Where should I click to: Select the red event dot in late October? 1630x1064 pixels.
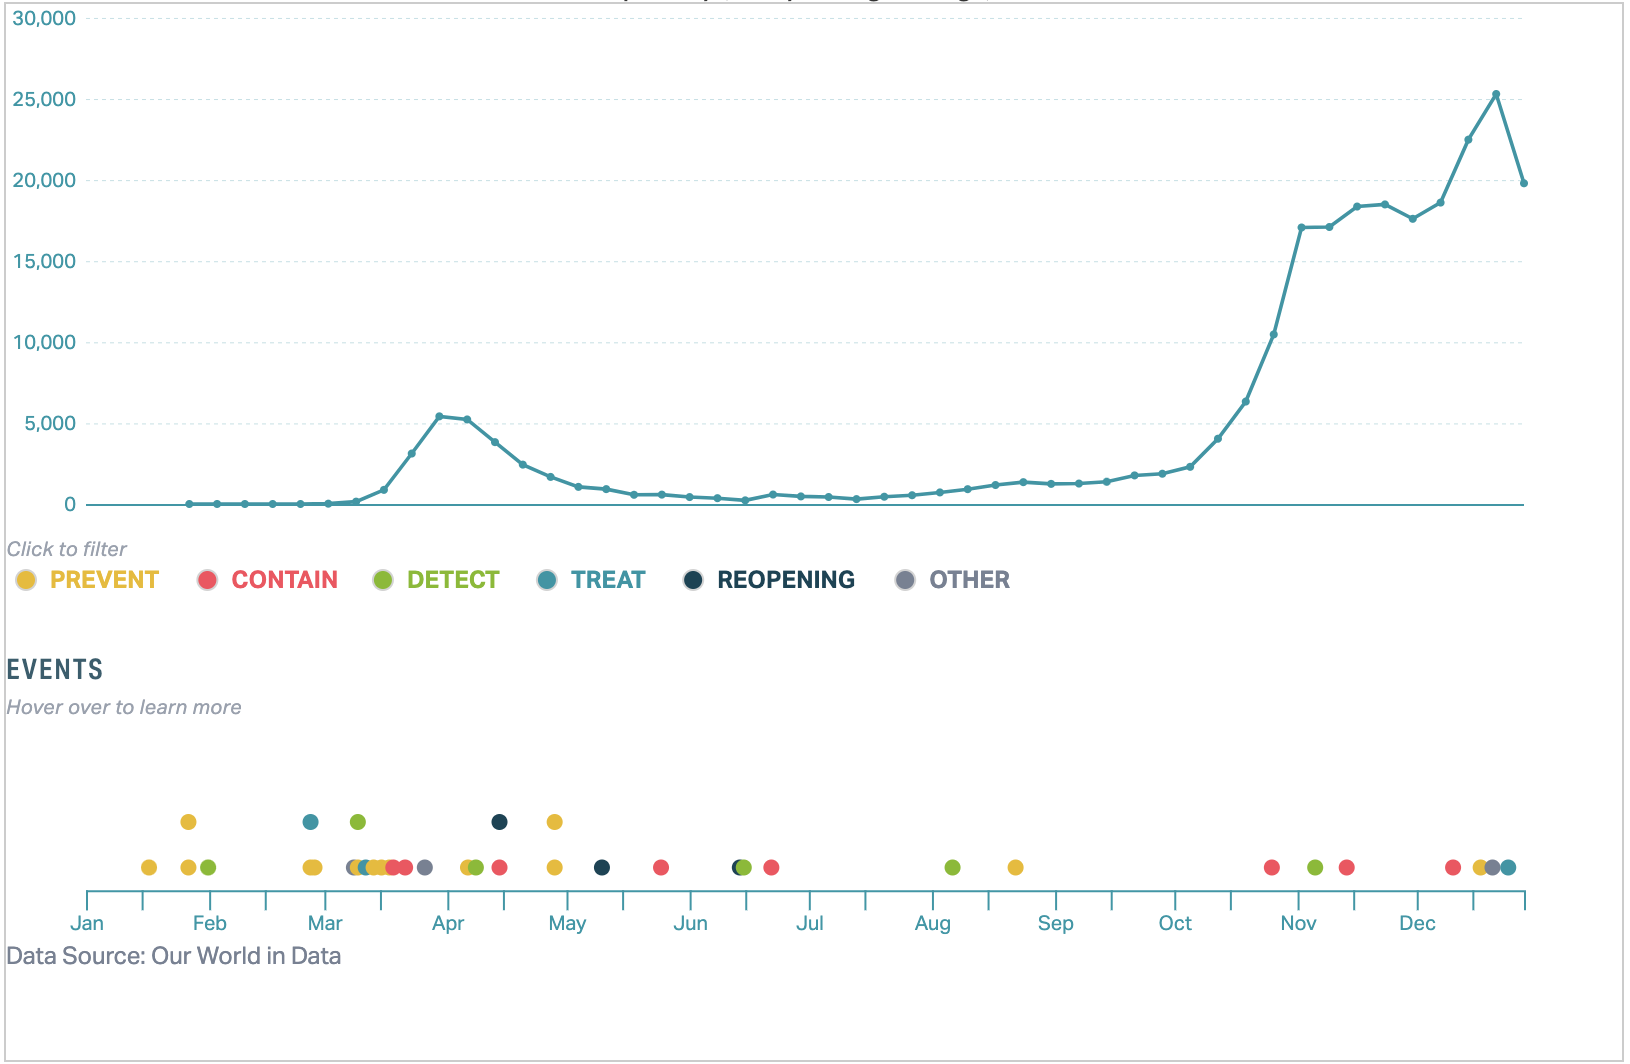tap(1272, 867)
